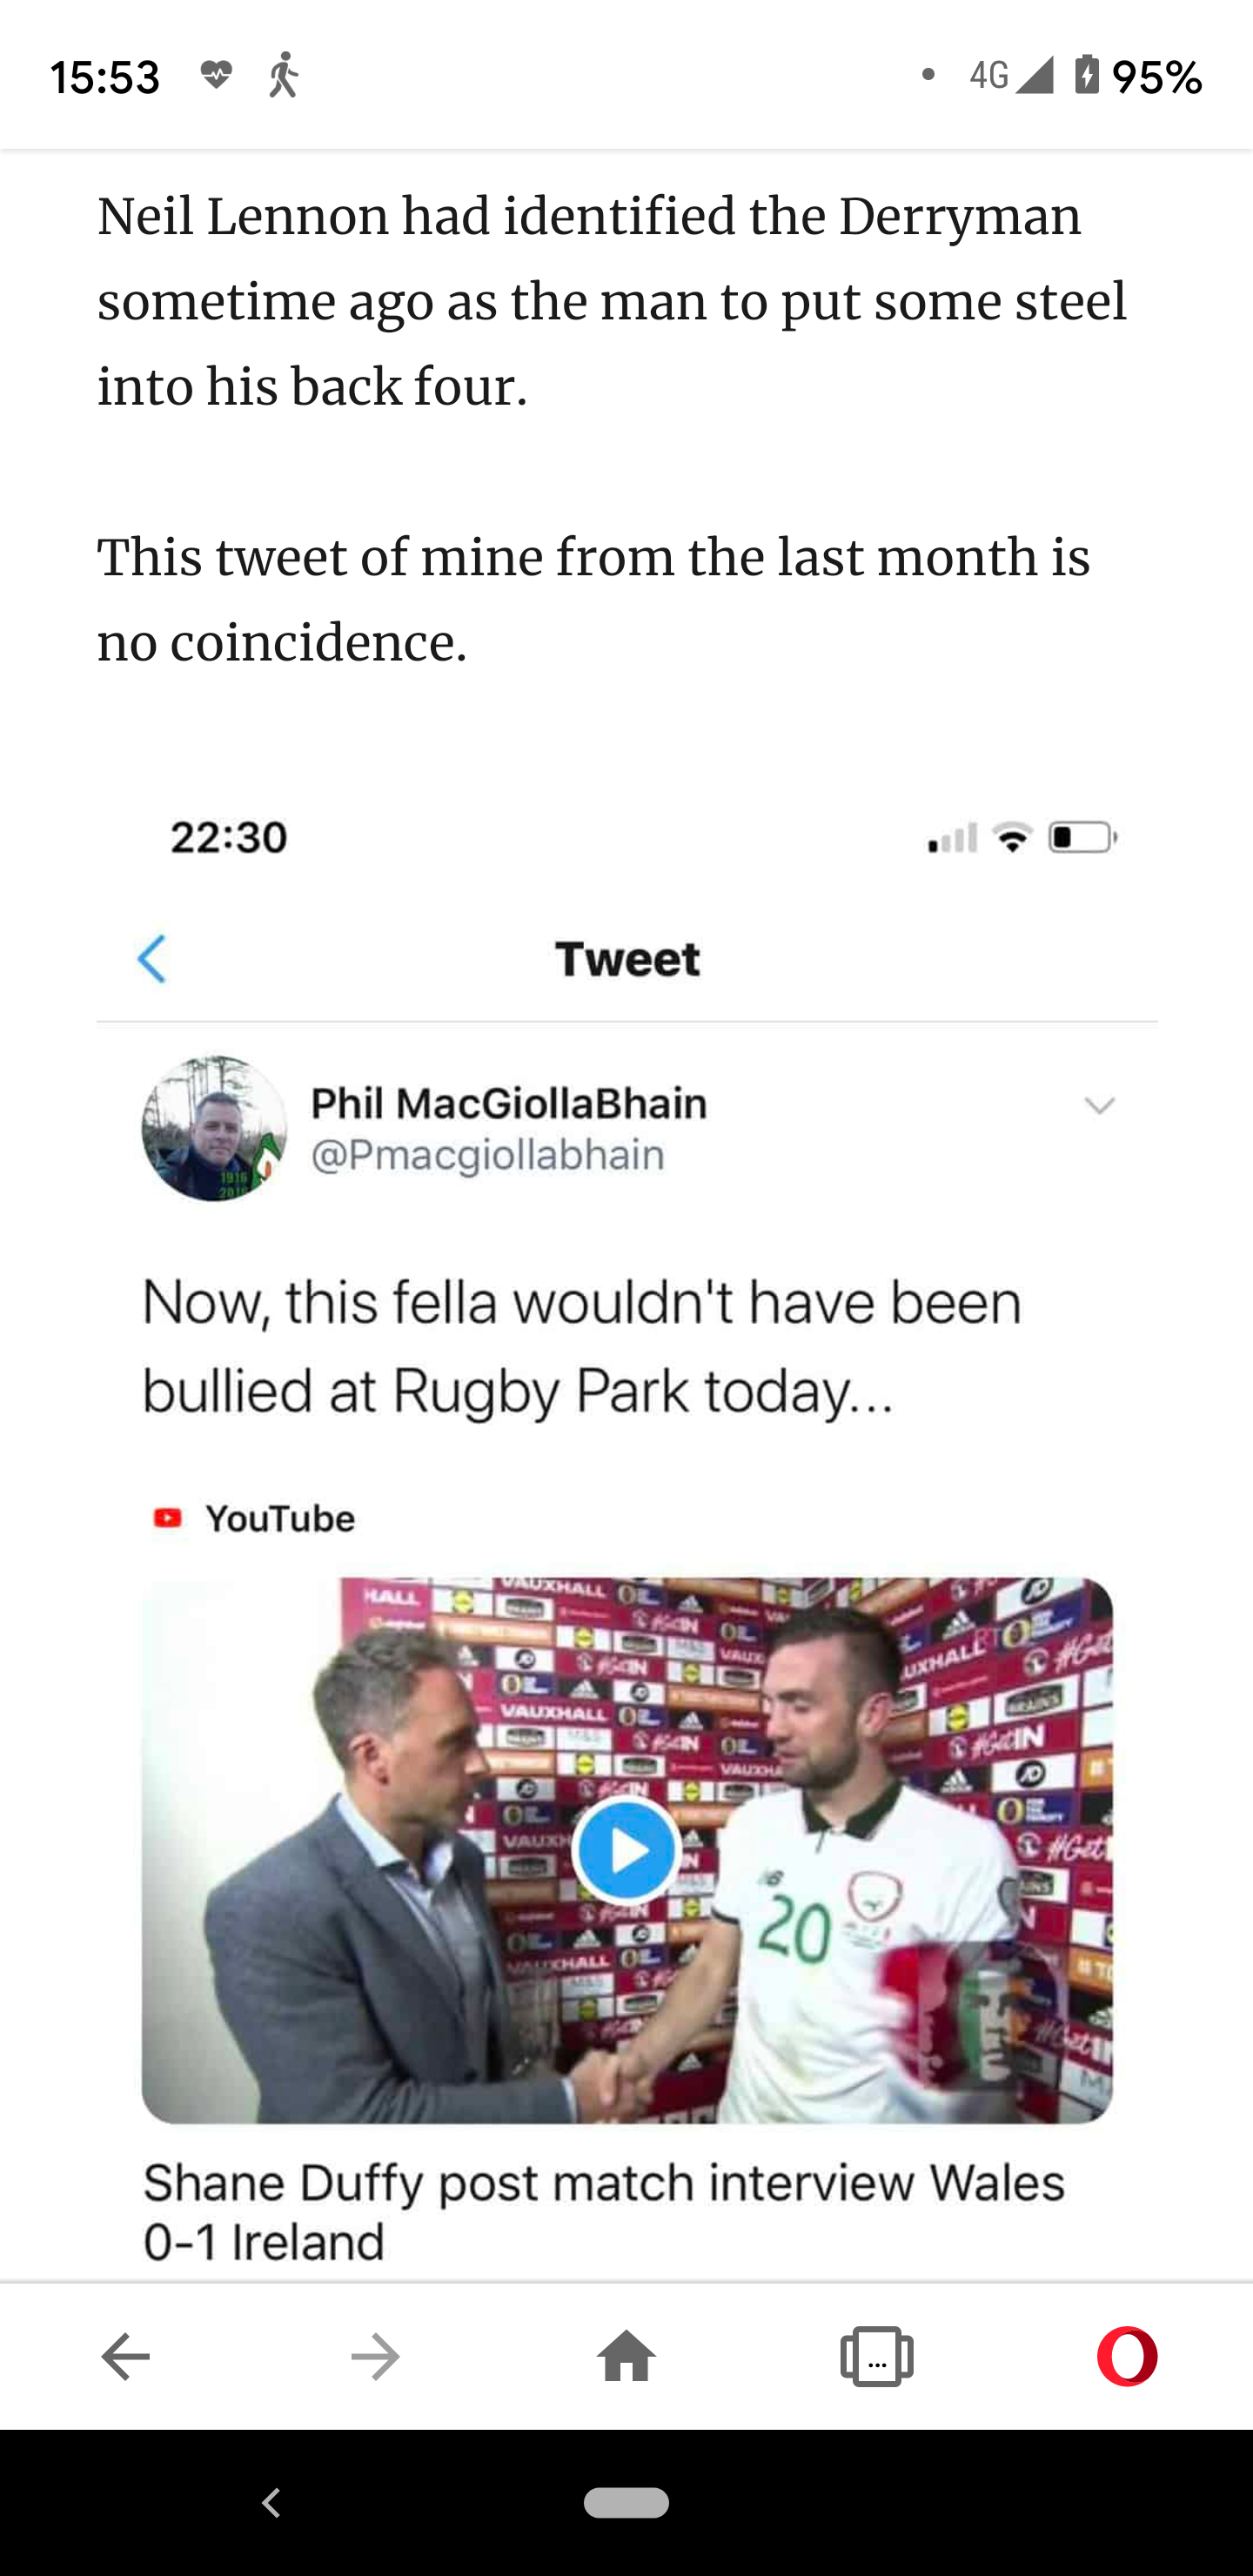Open Phil MacGiollaBhain profile picture

click(x=214, y=1128)
